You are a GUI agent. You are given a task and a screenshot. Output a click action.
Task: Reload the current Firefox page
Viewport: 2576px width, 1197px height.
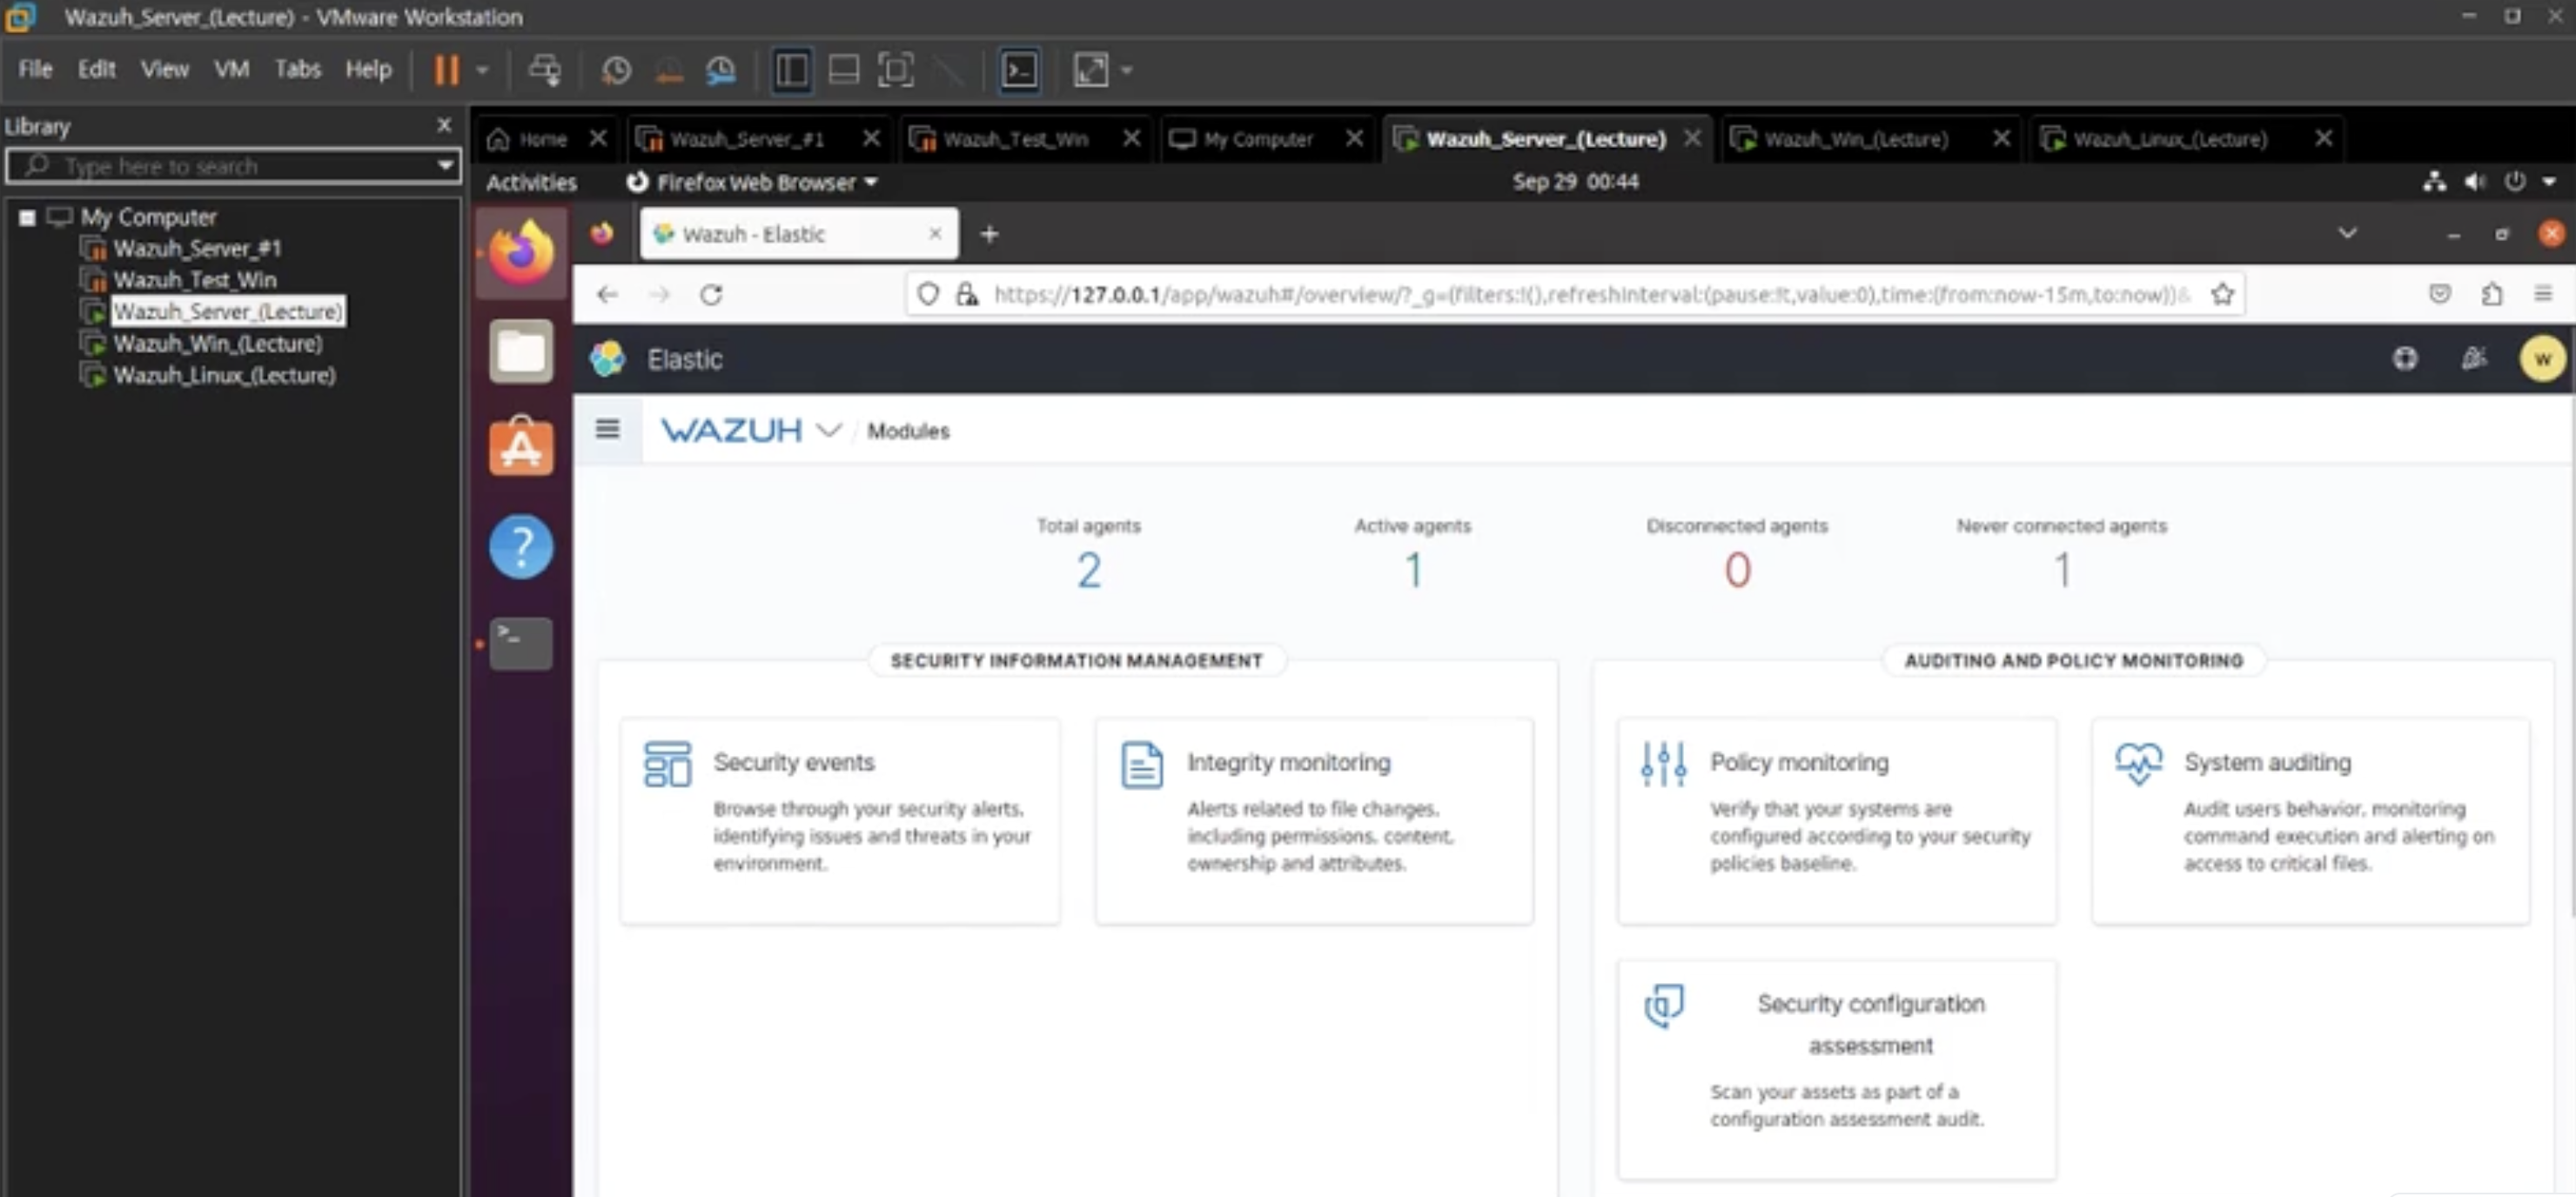coord(711,295)
